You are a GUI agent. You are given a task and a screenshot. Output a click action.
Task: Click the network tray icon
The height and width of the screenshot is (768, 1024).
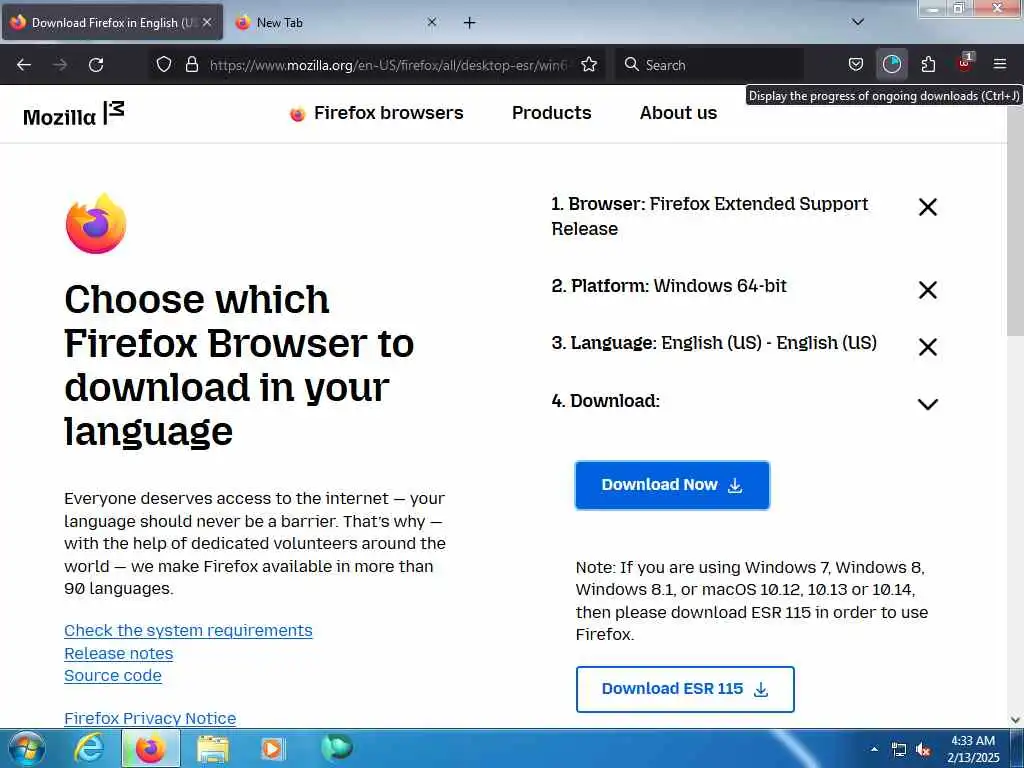(899, 750)
